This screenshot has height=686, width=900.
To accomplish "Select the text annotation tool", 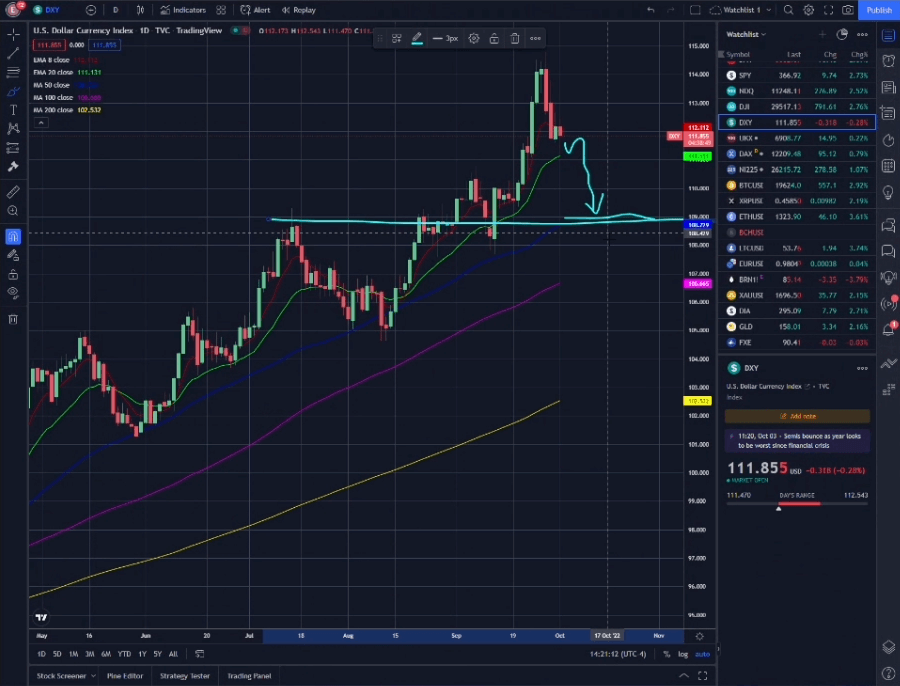I will (13, 110).
